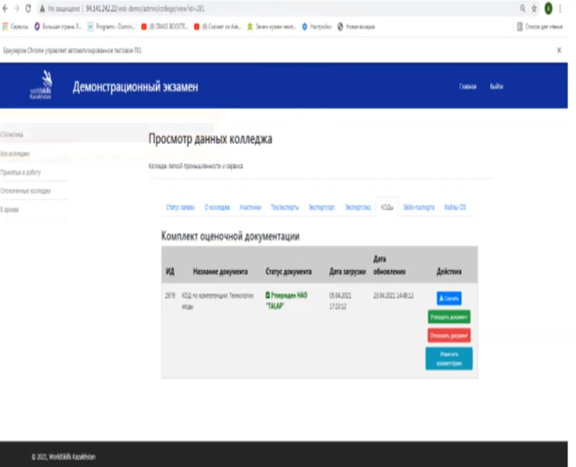Click the WorldSkills Kazakhstan logo
Screen dimensions: 576x467
pyautogui.click(x=41, y=85)
